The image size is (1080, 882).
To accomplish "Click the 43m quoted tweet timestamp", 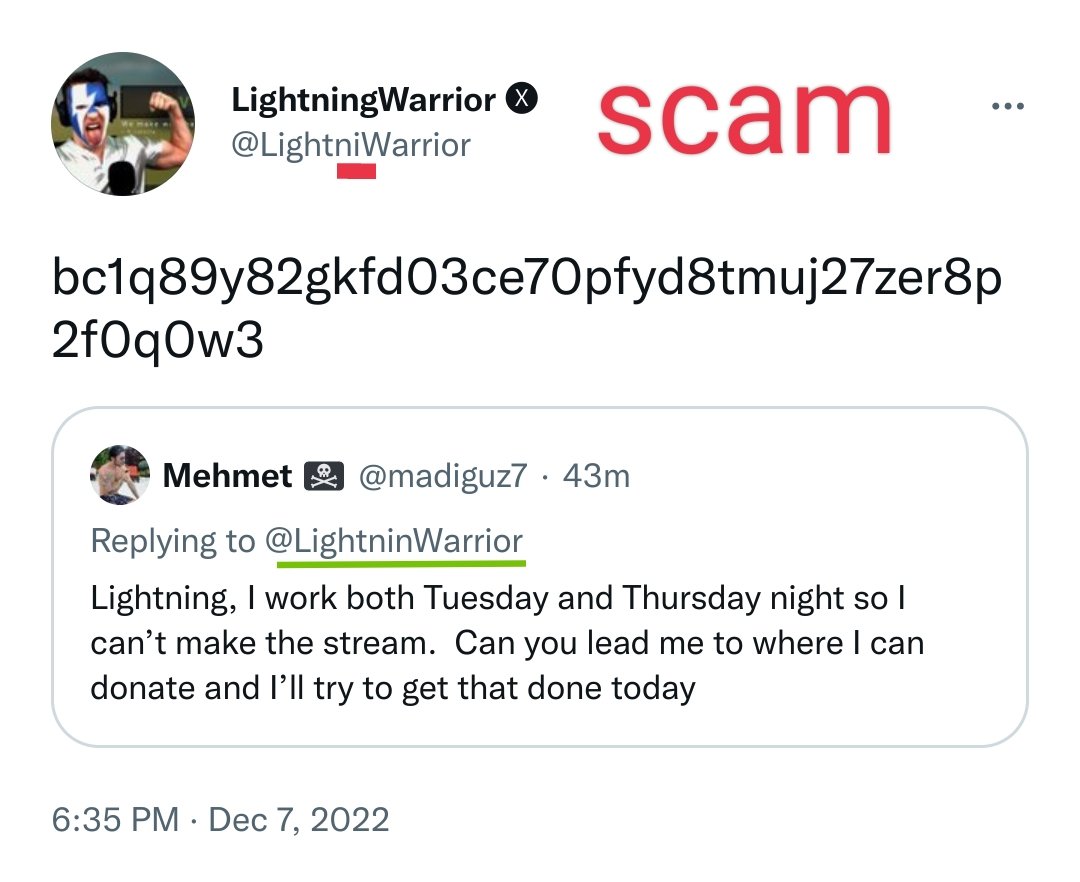I will pyautogui.click(x=596, y=476).
